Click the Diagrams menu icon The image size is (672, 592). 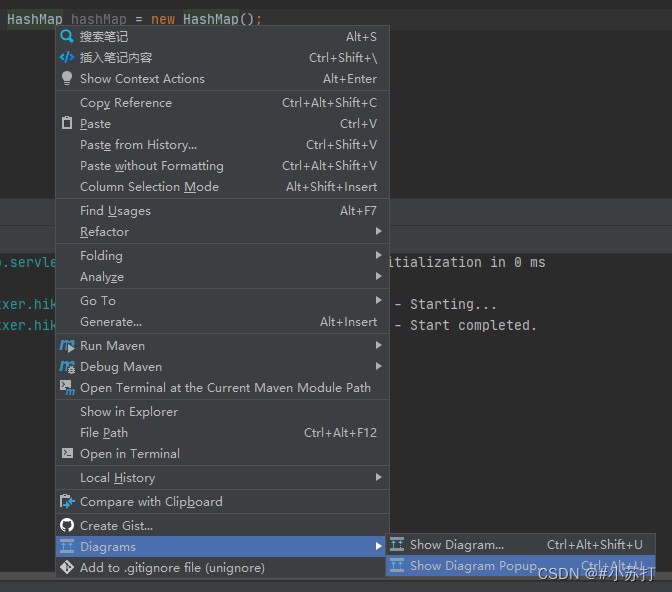[x=67, y=546]
